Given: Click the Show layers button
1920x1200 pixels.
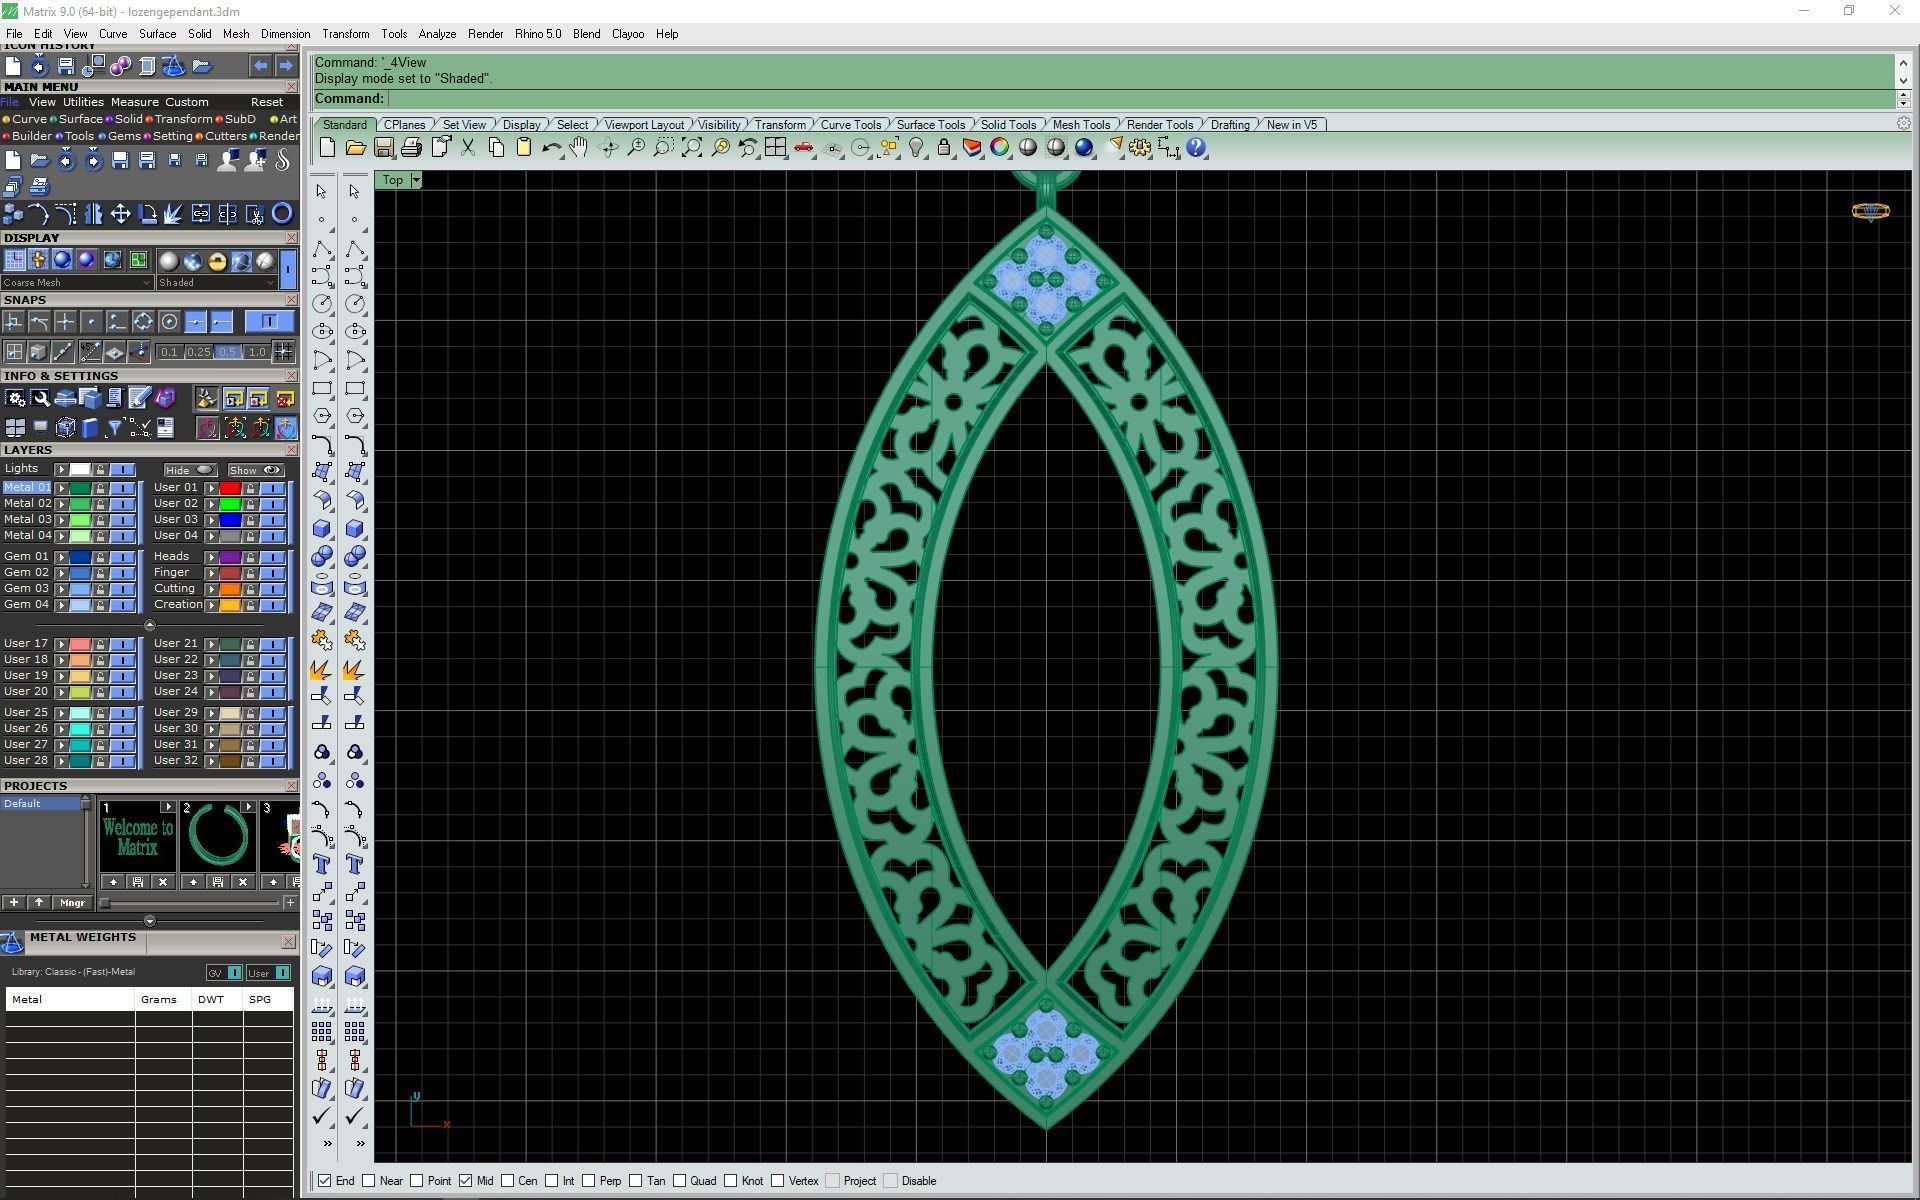Looking at the screenshot, I should [255, 470].
